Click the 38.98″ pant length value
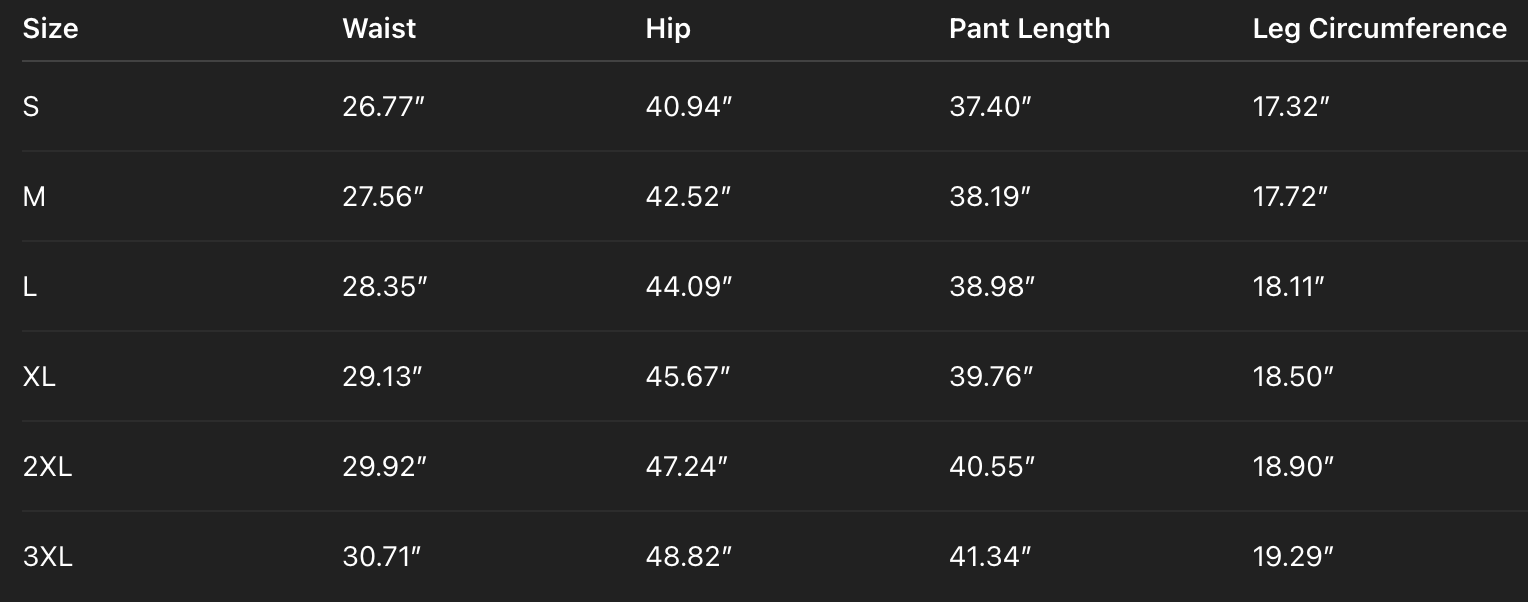1528x602 pixels. pyautogui.click(x=991, y=287)
